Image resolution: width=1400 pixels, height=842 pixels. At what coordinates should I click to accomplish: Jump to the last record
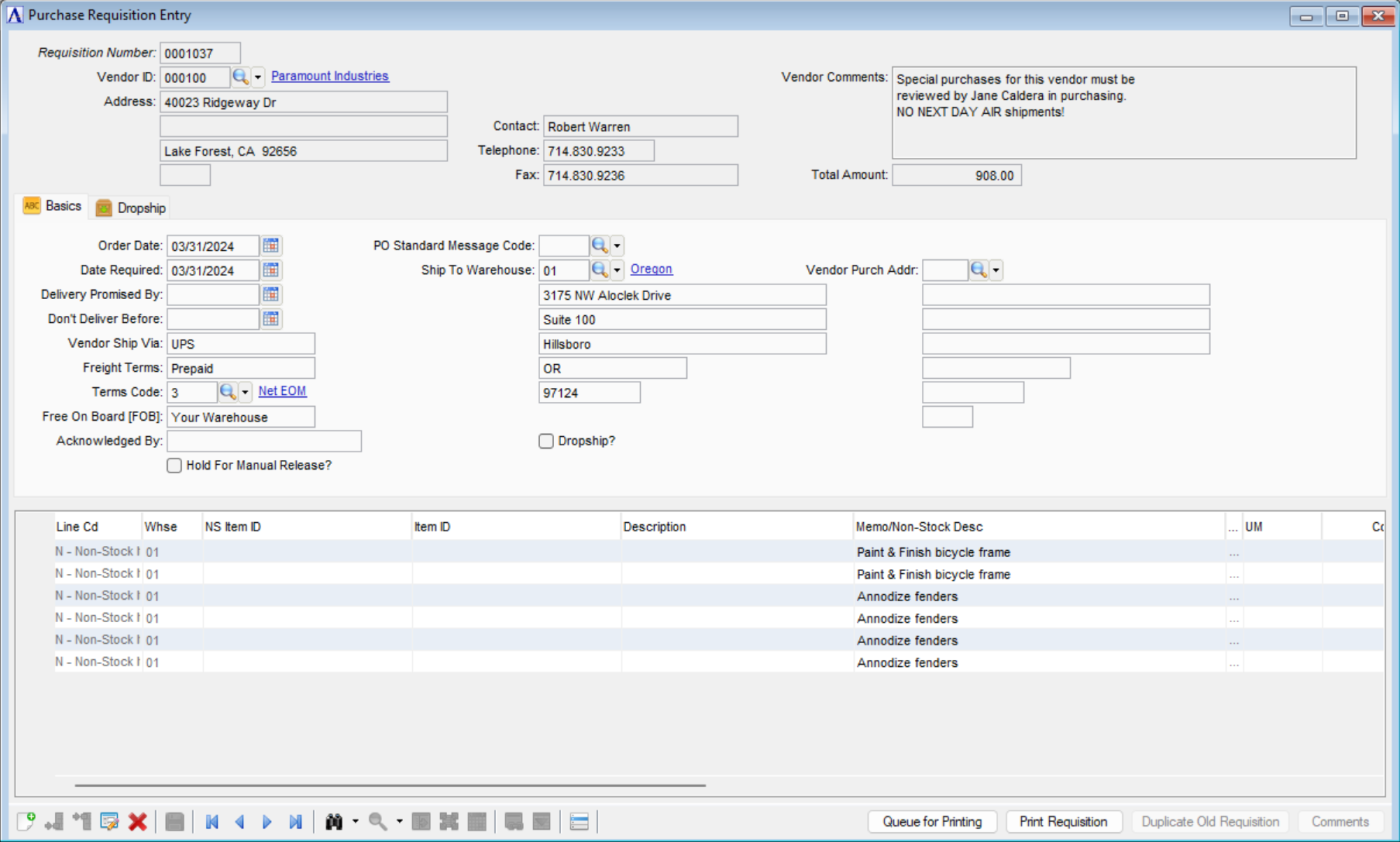295,821
